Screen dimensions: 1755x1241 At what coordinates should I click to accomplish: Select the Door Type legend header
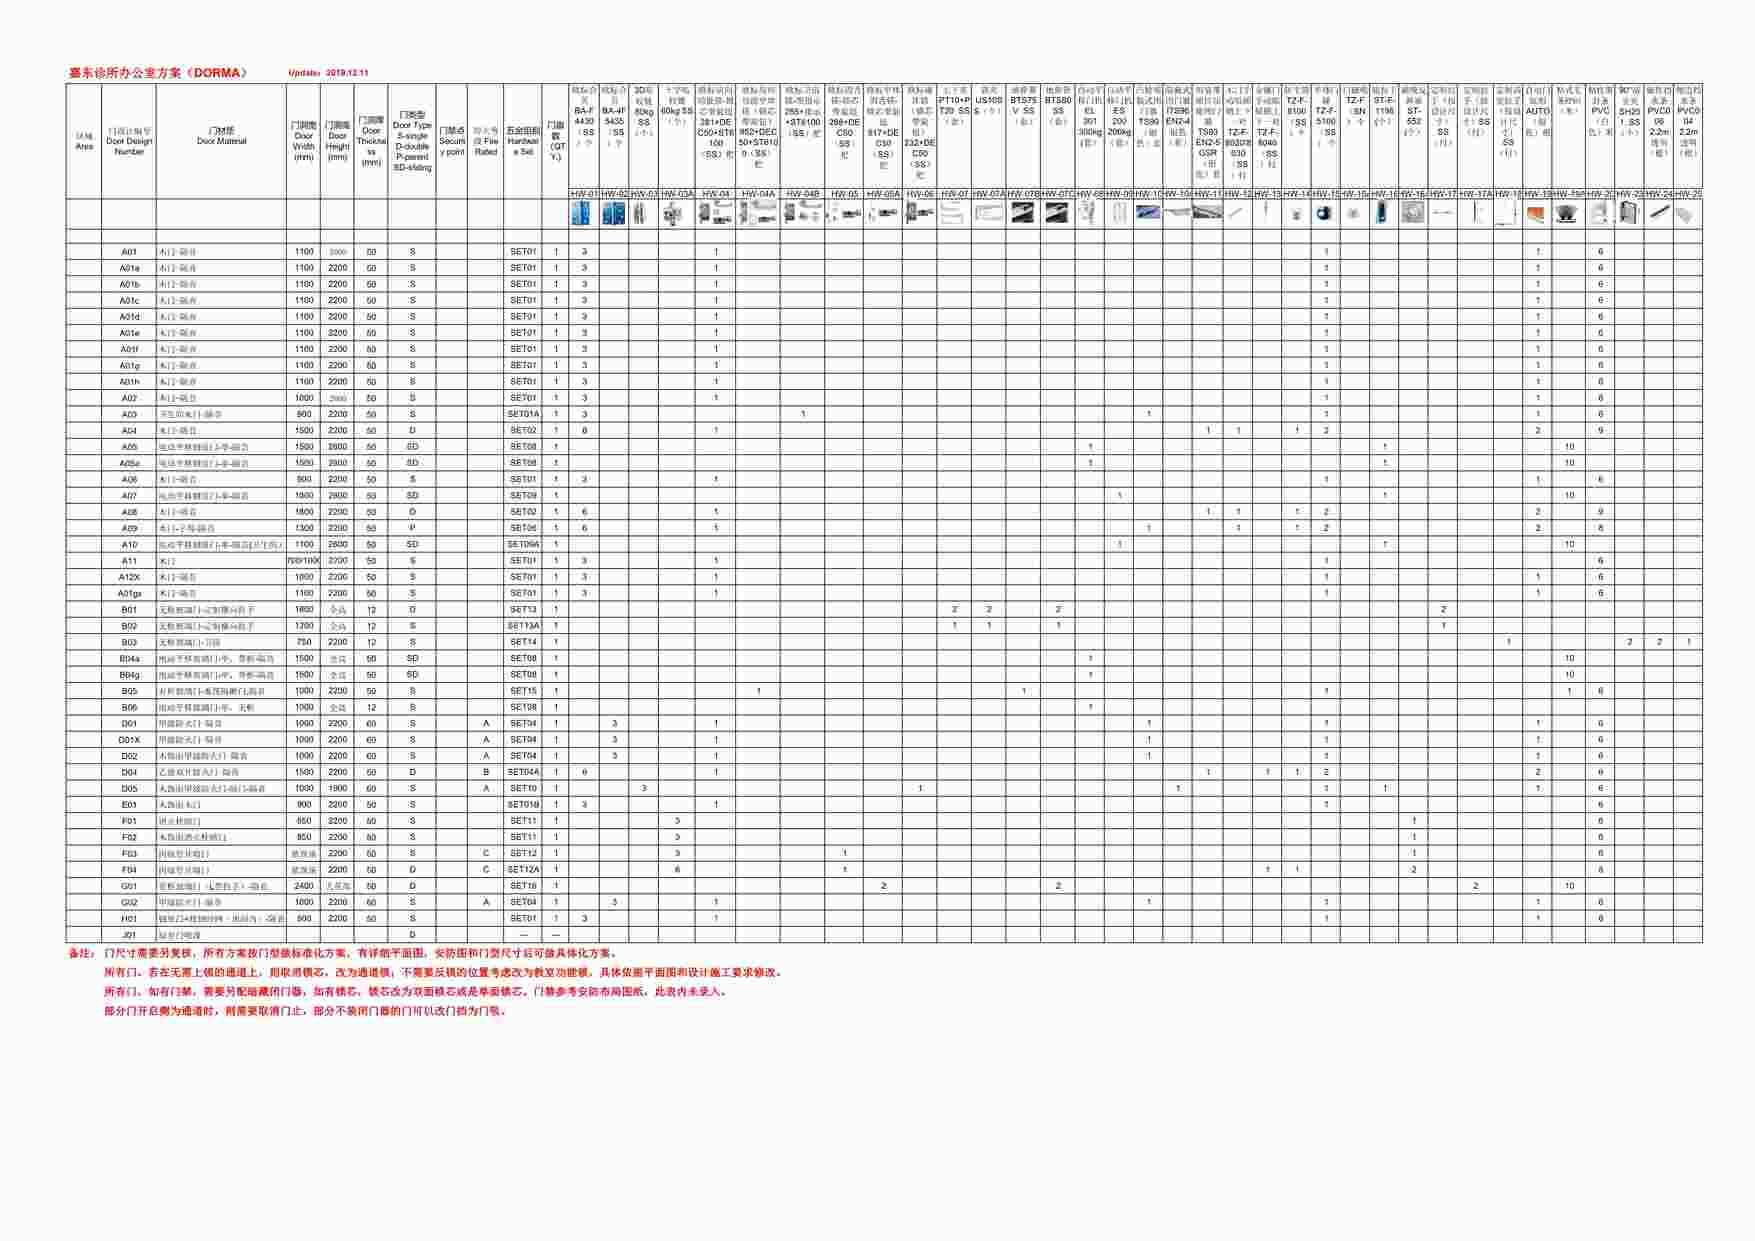click(412, 141)
